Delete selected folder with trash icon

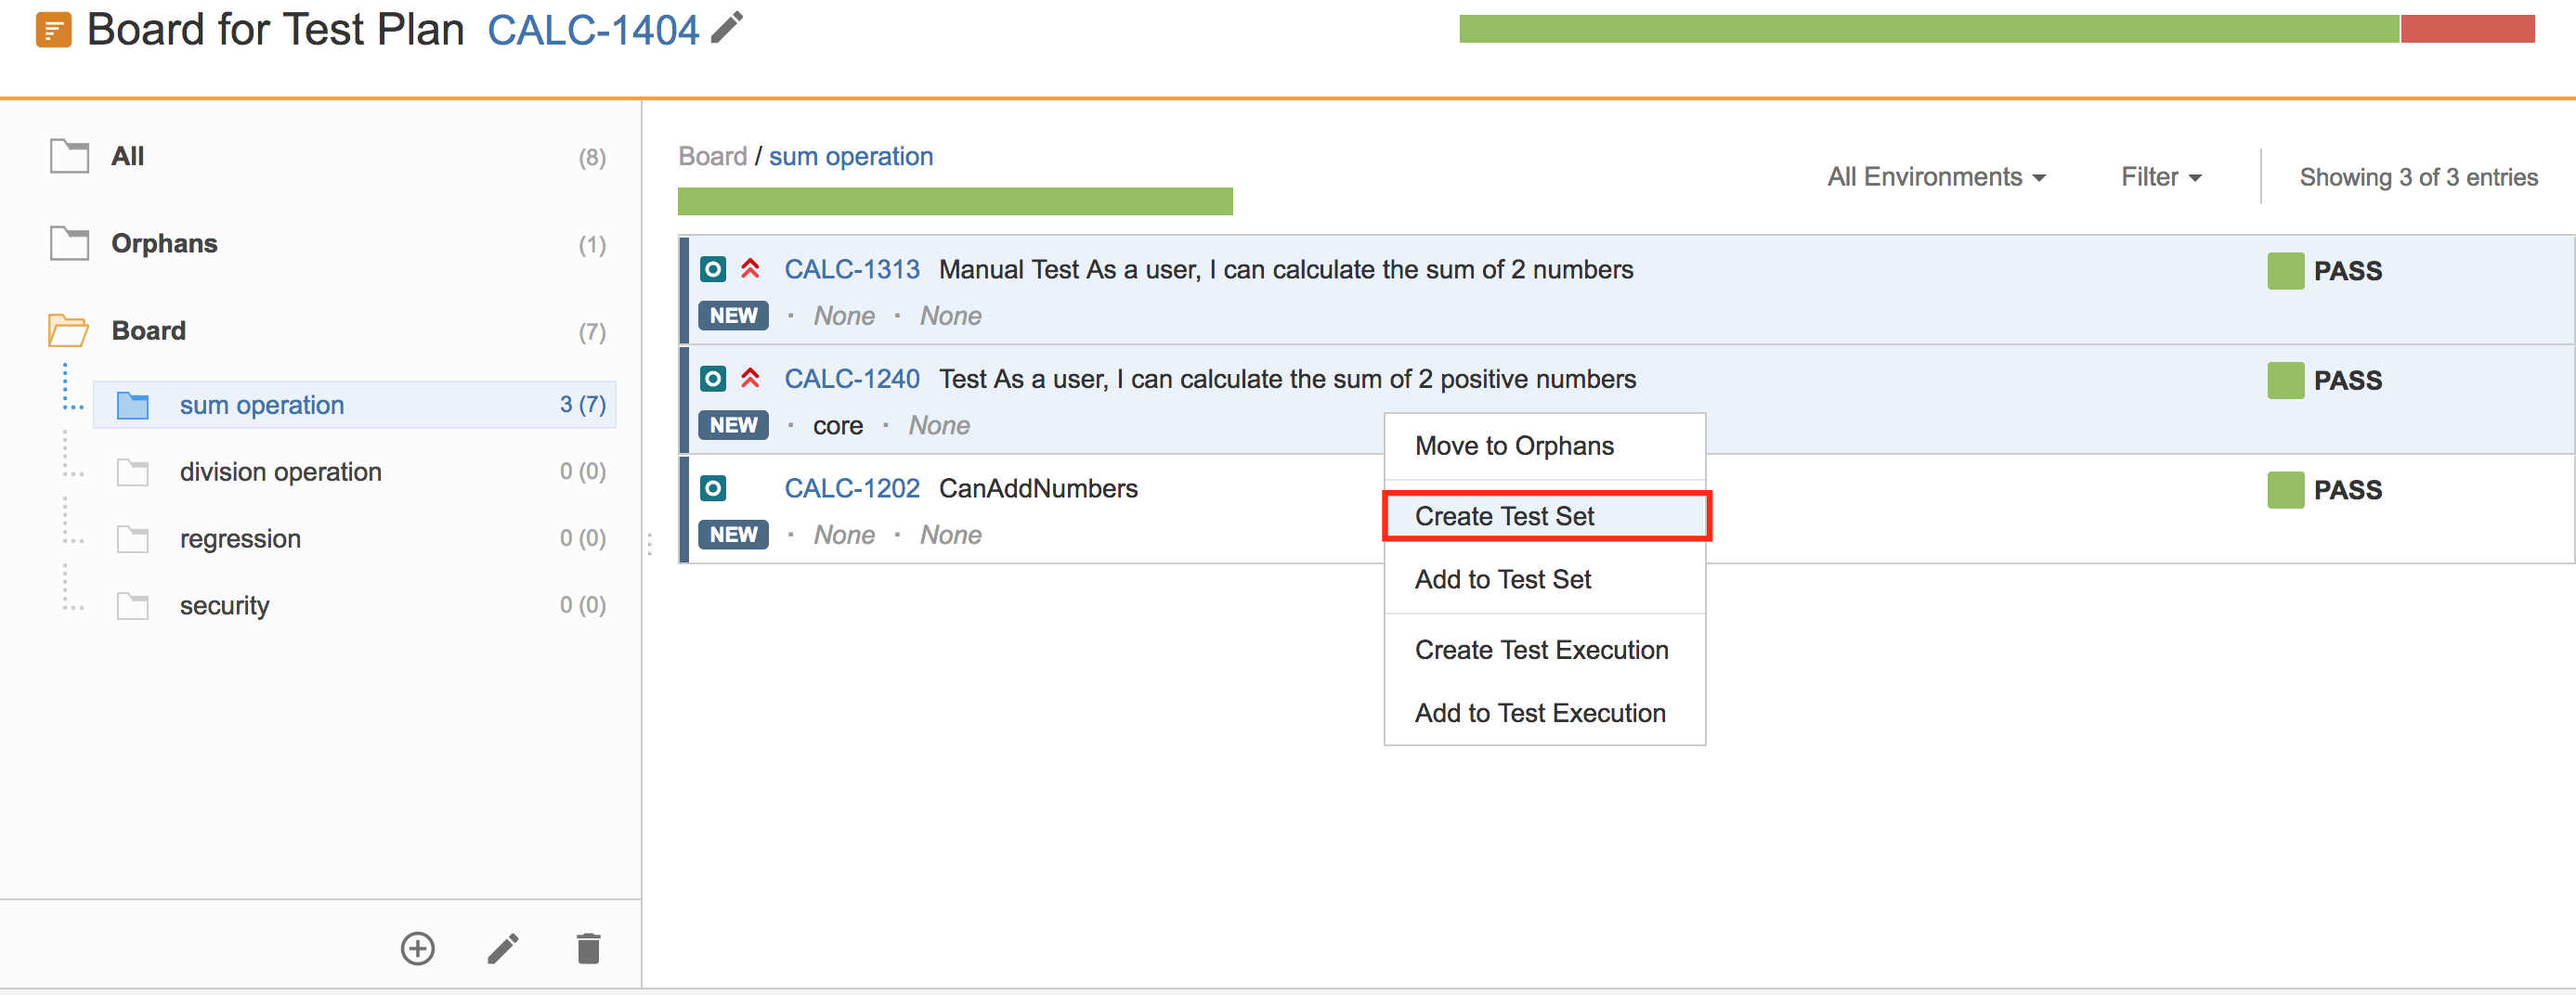point(589,948)
